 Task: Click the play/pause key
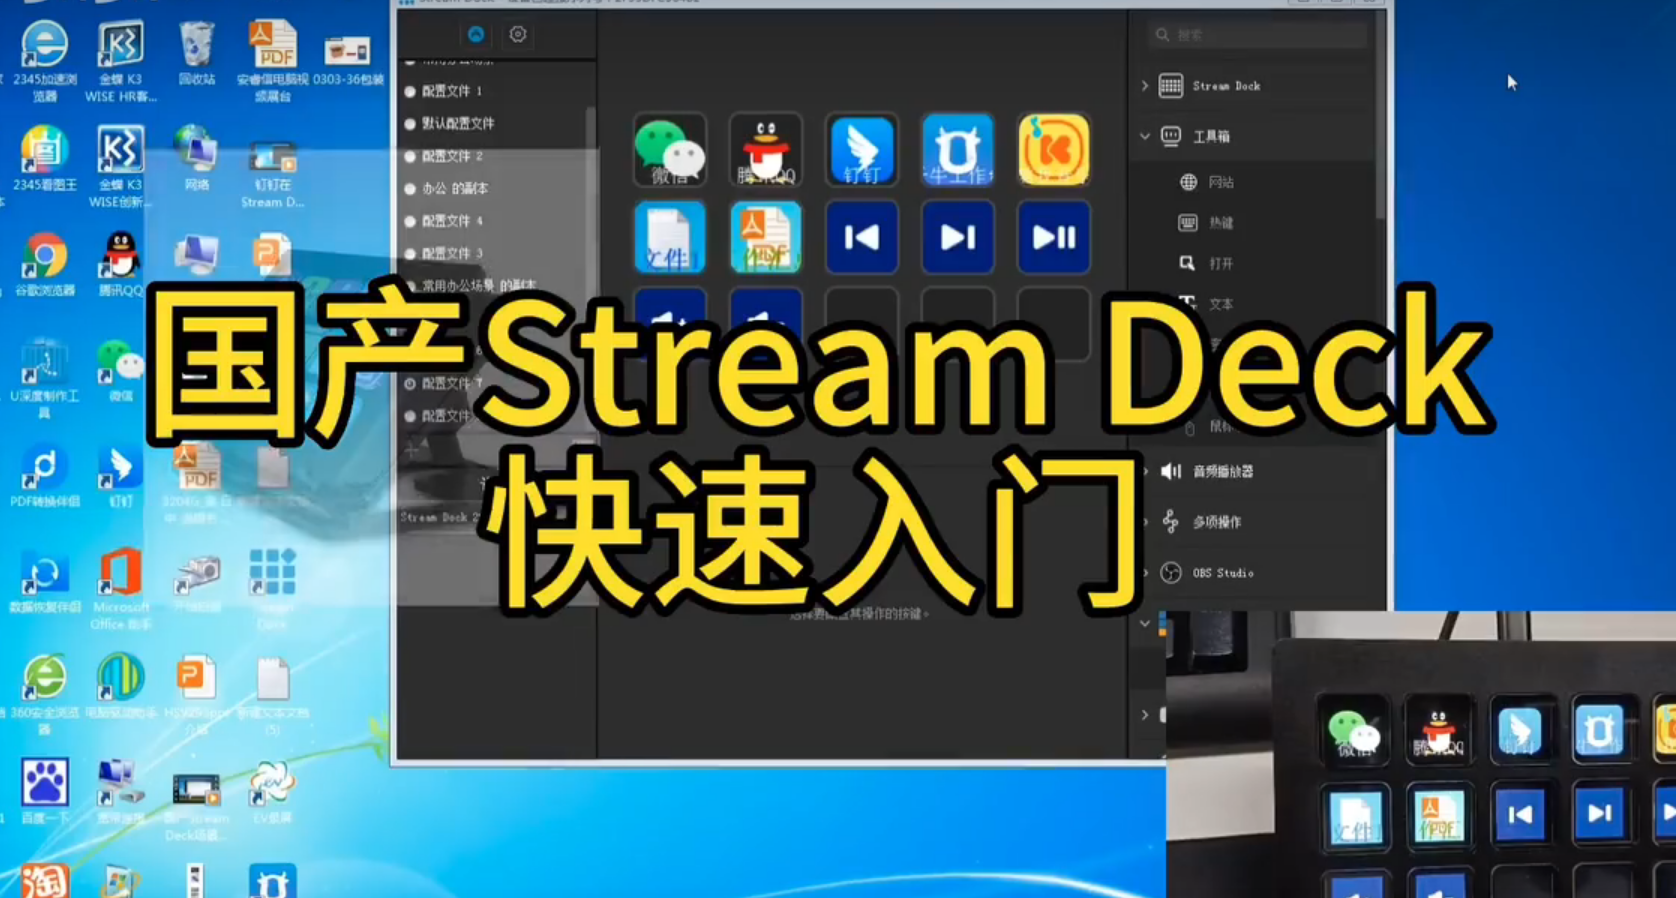tap(1054, 238)
